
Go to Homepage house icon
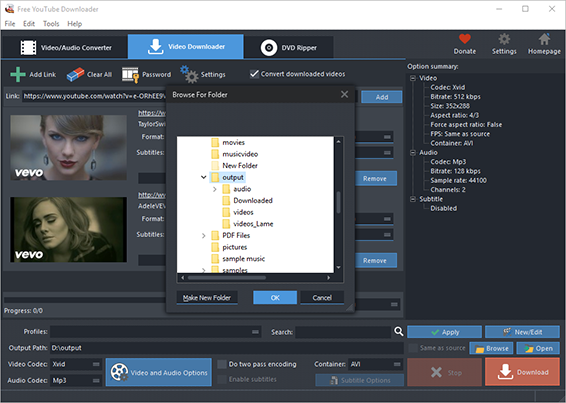tap(544, 39)
